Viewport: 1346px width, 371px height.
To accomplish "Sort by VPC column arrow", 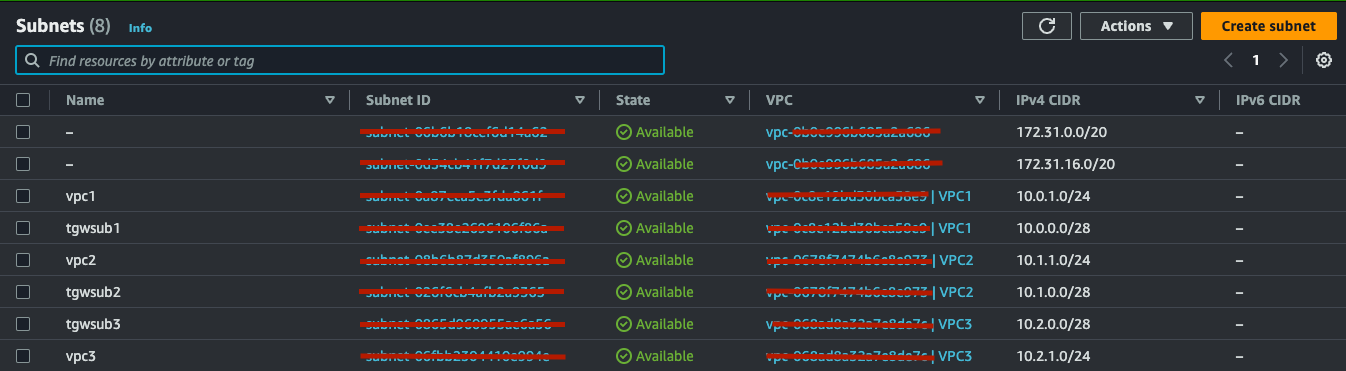I will (980, 100).
